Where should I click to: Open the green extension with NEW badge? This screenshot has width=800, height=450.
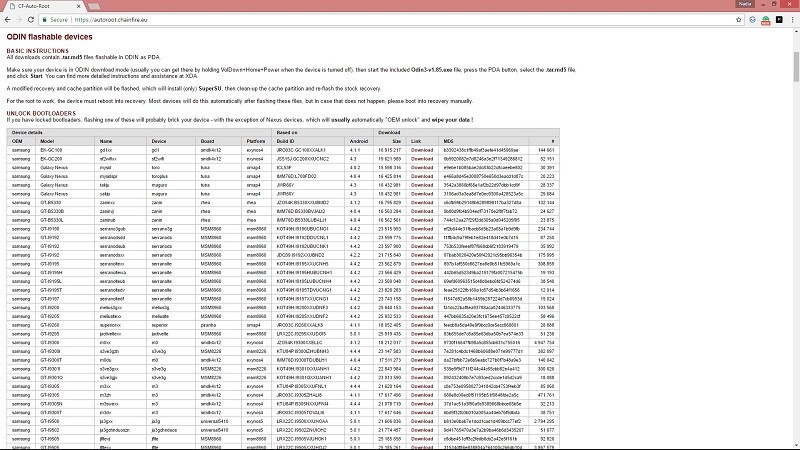[x=766, y=20]
